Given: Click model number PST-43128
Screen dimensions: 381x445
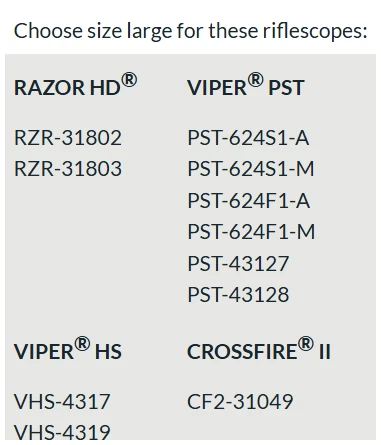Looking at the screenshot, I should point(238,295).
